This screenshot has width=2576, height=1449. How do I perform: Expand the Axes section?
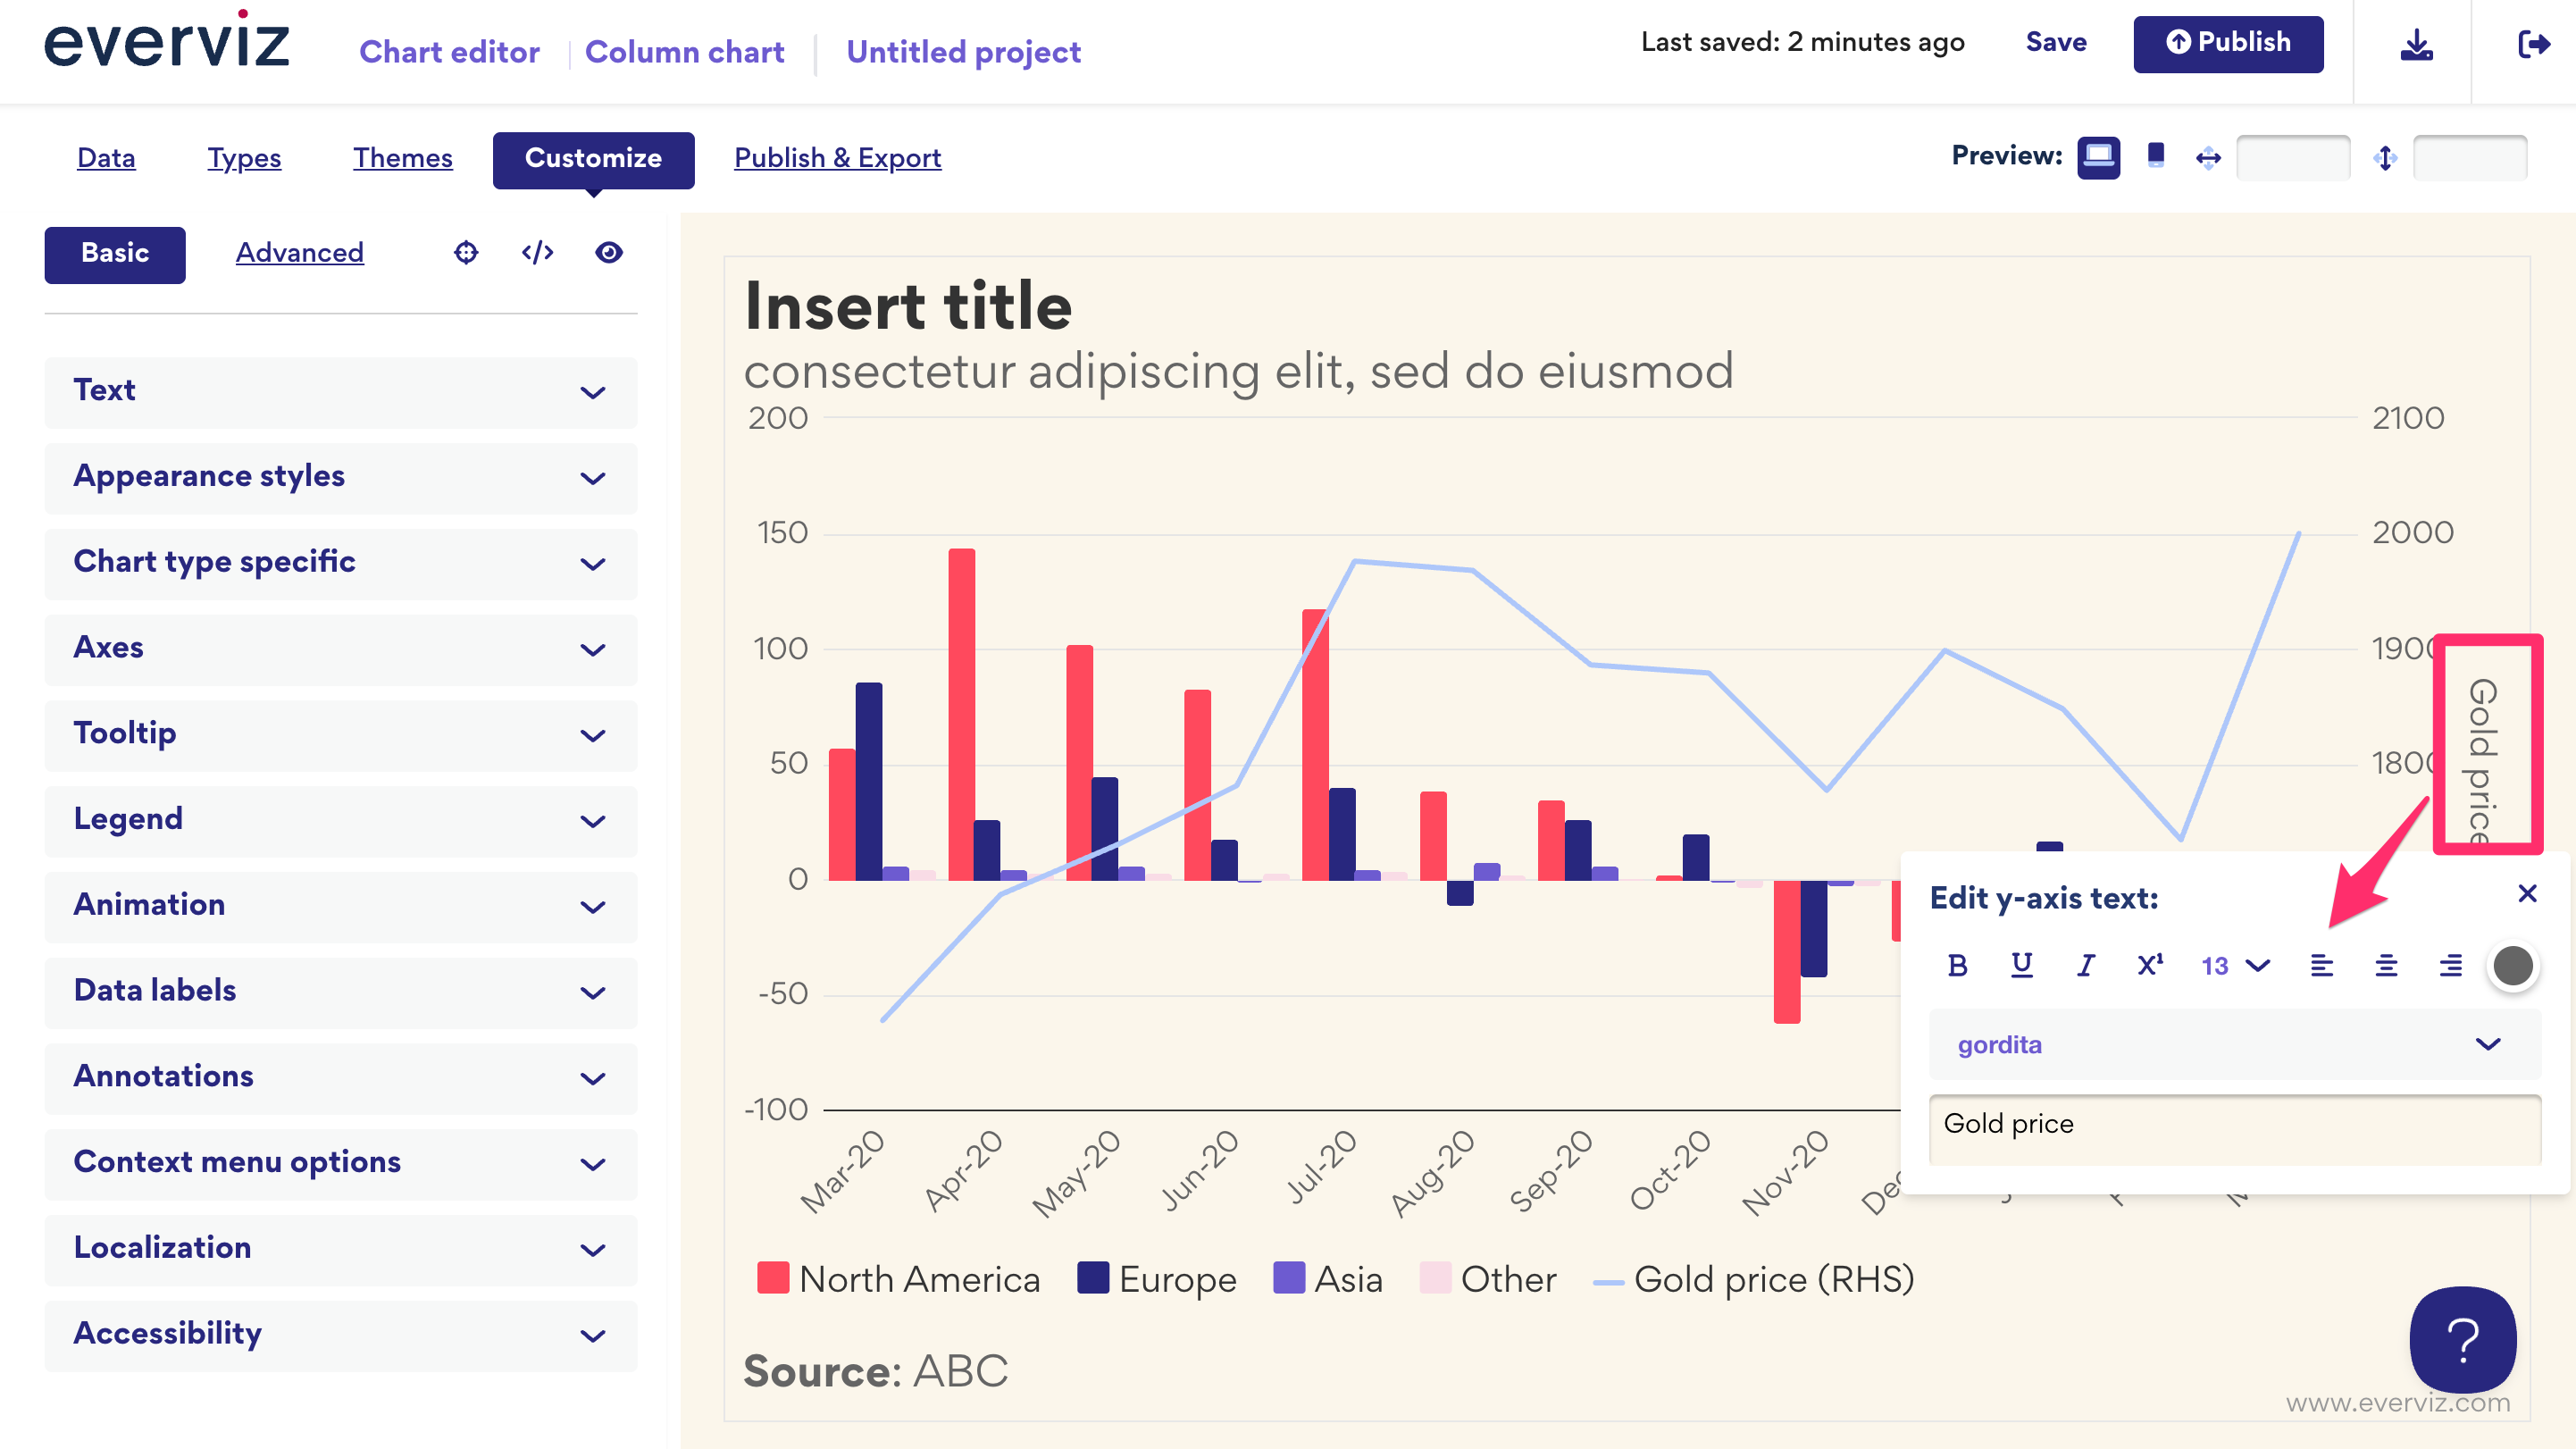(340, 648)
